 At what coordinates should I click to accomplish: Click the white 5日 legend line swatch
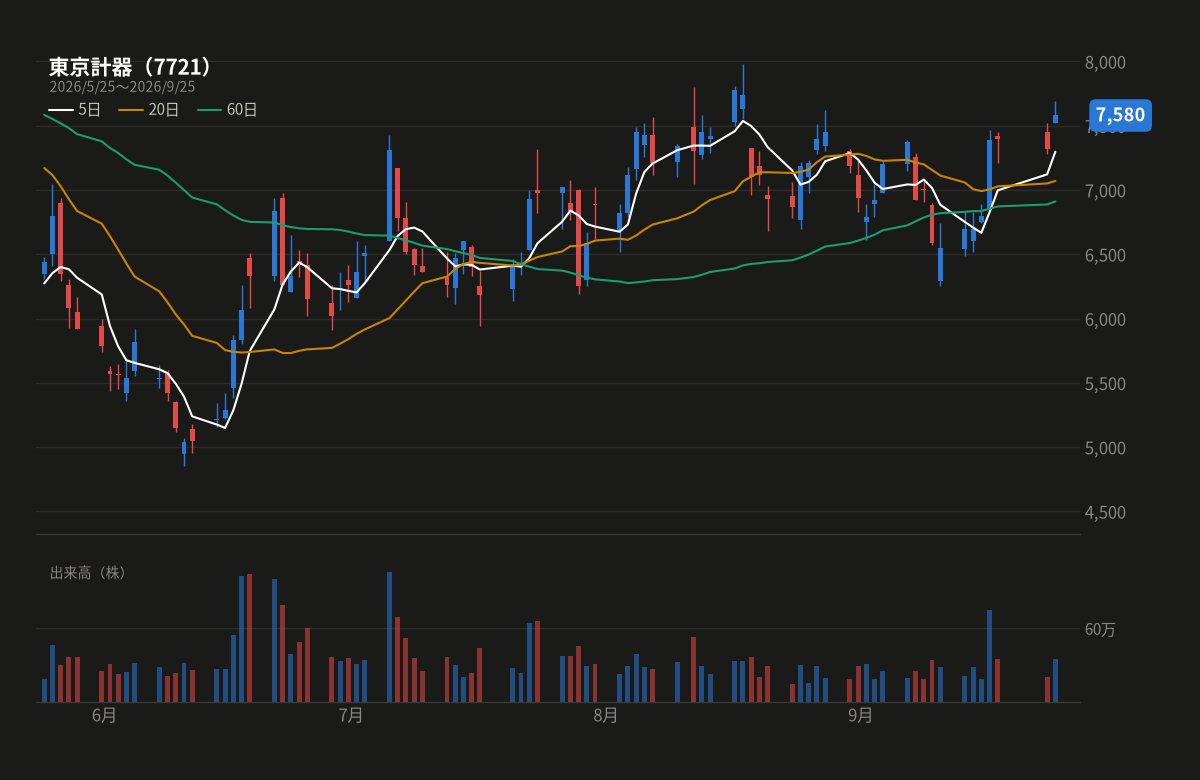(61, 110)
